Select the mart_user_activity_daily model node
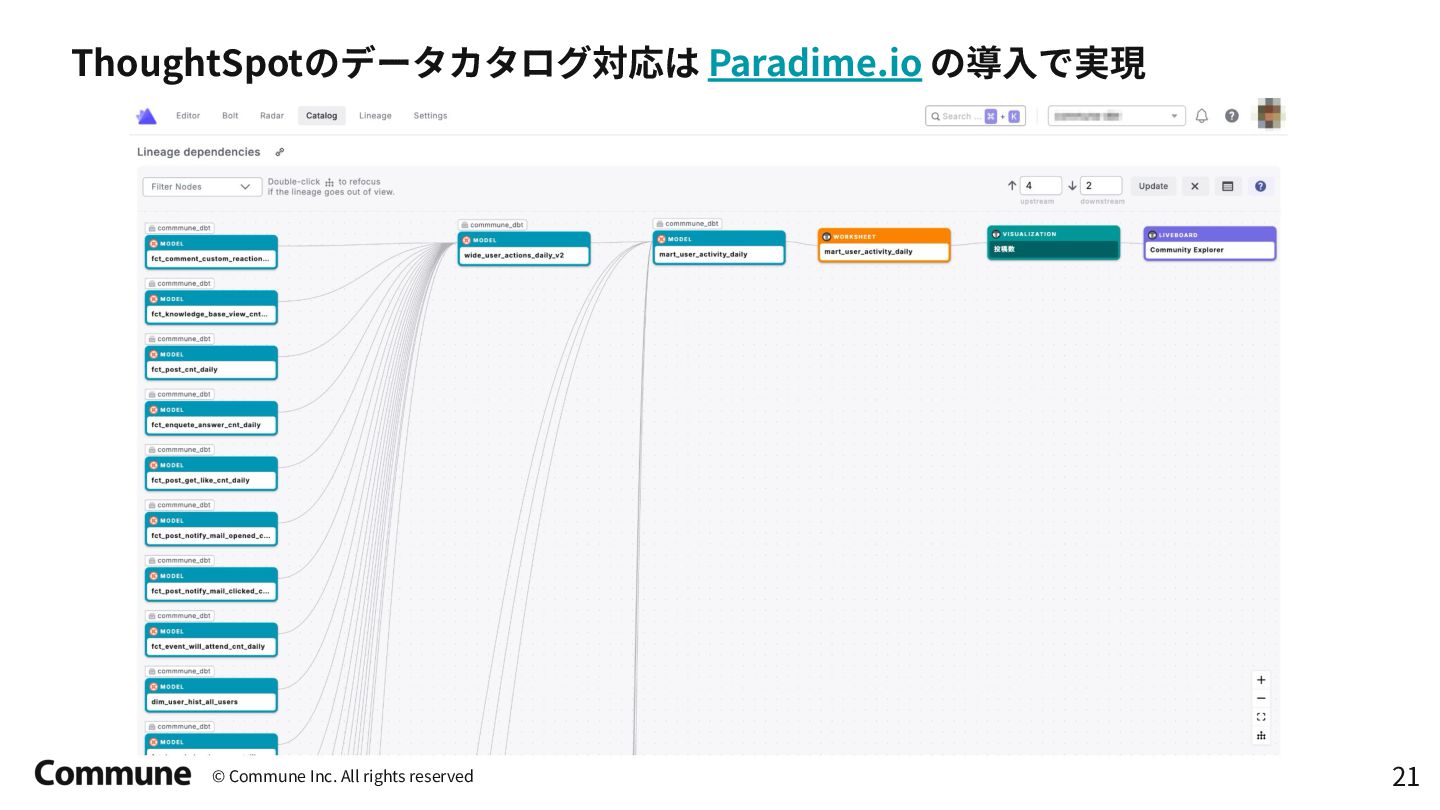The width and height of the screenshot is (1440, 810). coord(719,248)
